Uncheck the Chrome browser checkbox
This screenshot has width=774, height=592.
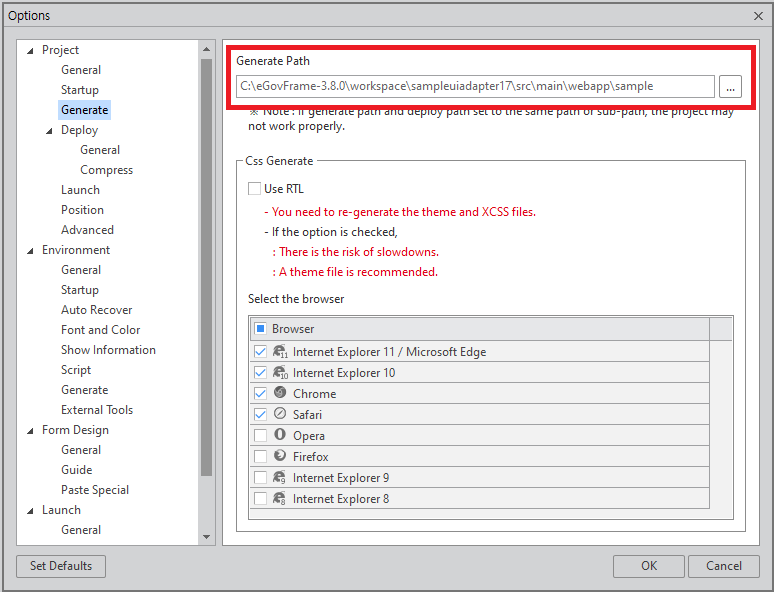pyautogui.click(x=260, y=394)
